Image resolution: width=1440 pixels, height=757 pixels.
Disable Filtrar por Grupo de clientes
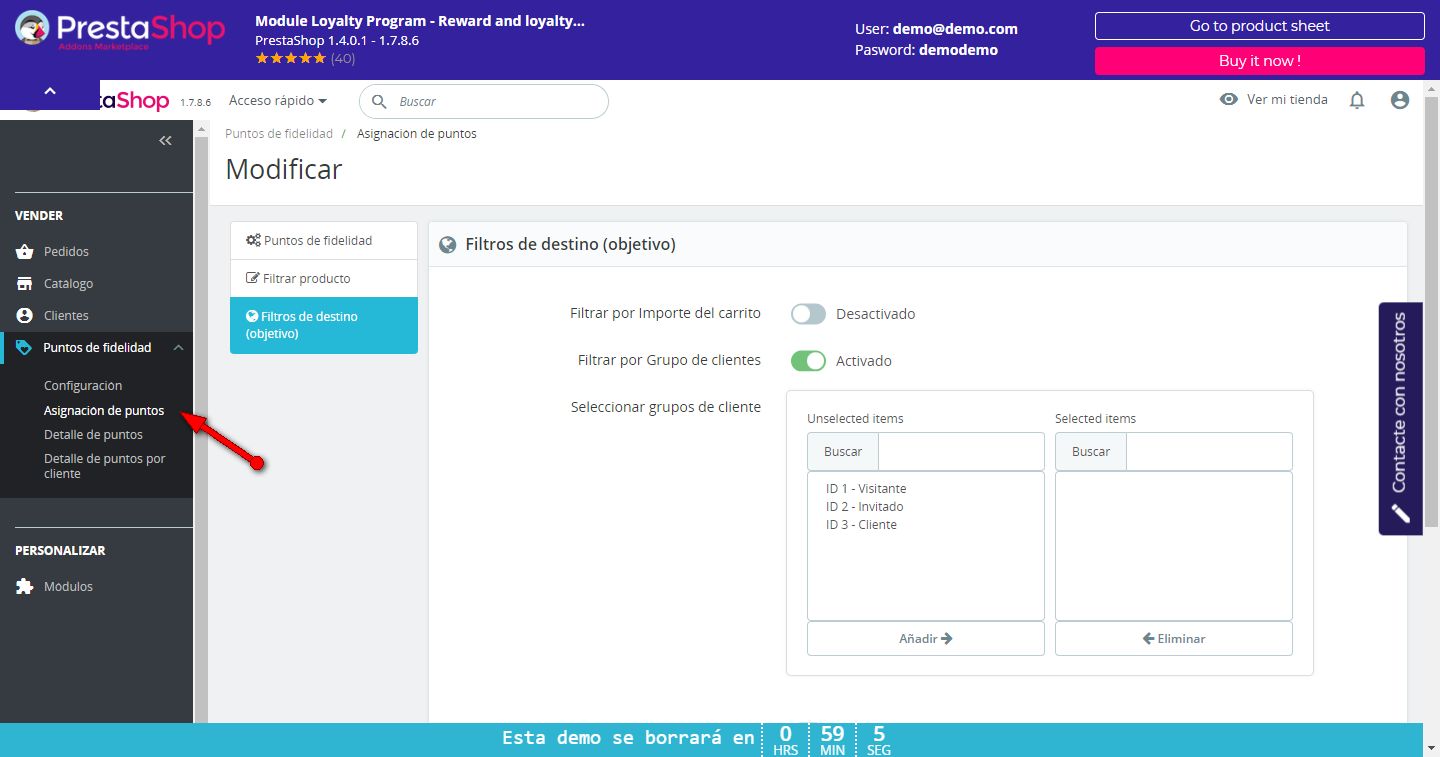(808, 361)
